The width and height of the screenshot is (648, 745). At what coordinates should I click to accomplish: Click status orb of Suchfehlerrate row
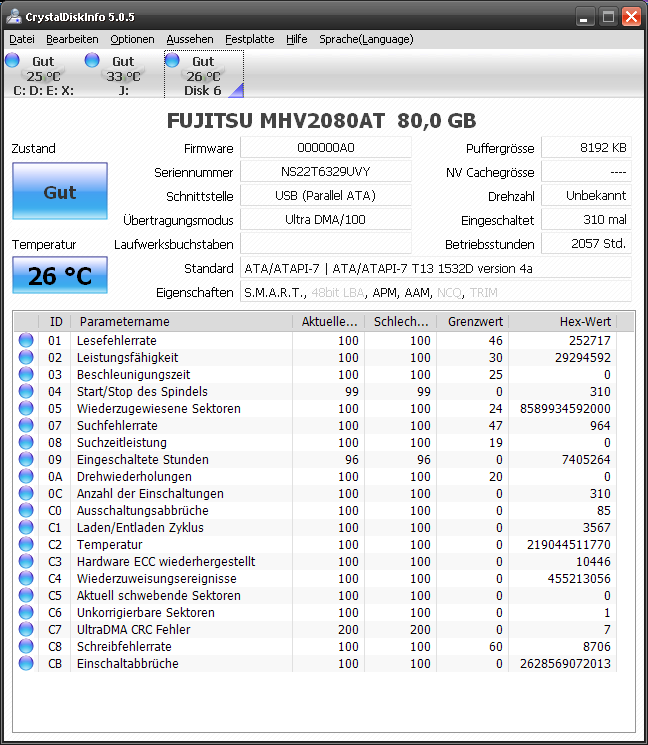[26, 425]
